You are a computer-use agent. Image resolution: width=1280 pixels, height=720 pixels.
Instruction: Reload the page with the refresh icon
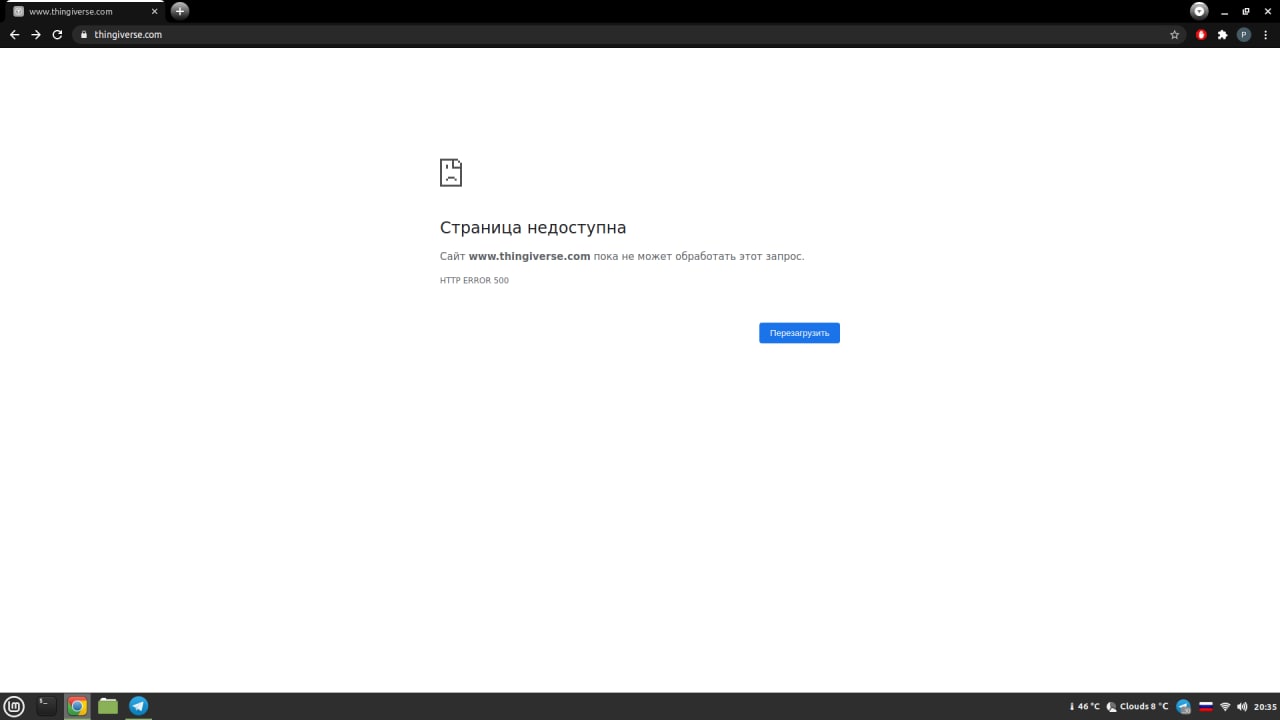(x=57, y=34)
